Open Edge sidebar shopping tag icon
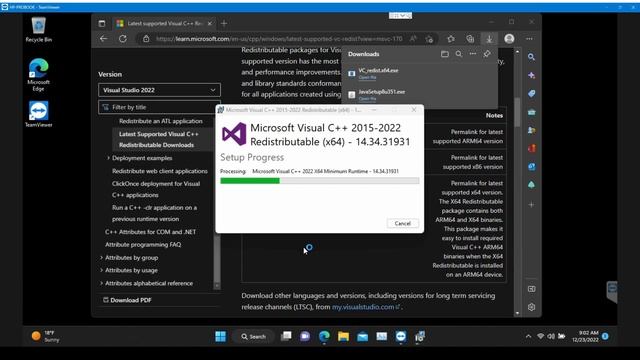This screenshot has width=640, height=360. click(x=531, y=94)
